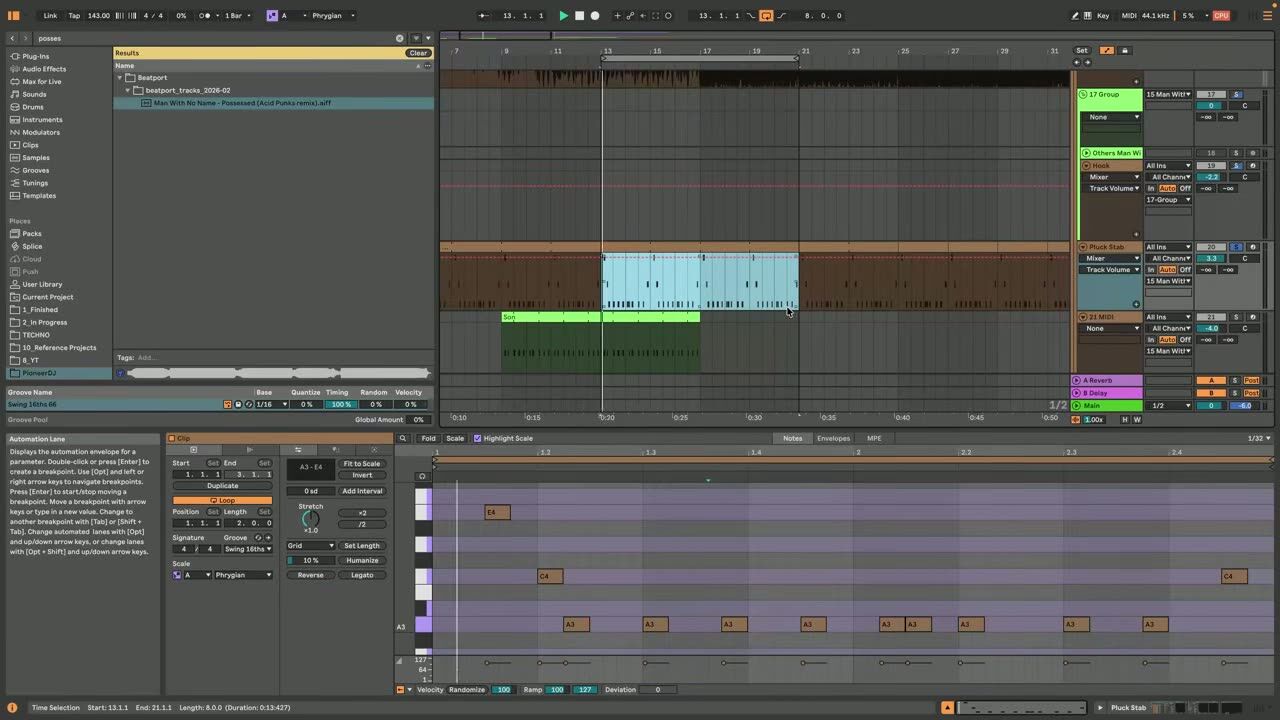Toggle clip scale icon in Scale section
The height and width of the screenshot is (720, 1280).
point(177,575)
